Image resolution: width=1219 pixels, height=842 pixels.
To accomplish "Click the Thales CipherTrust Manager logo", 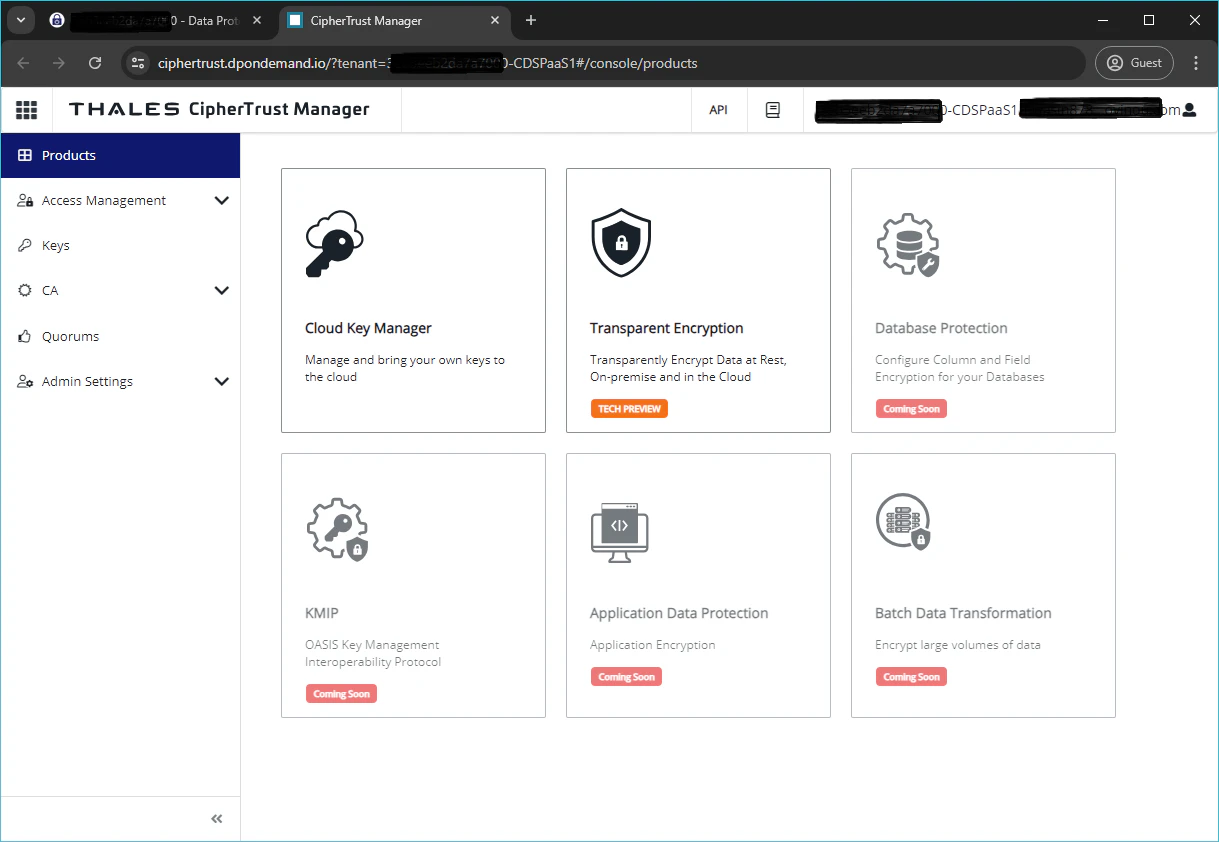I will 219,110.
